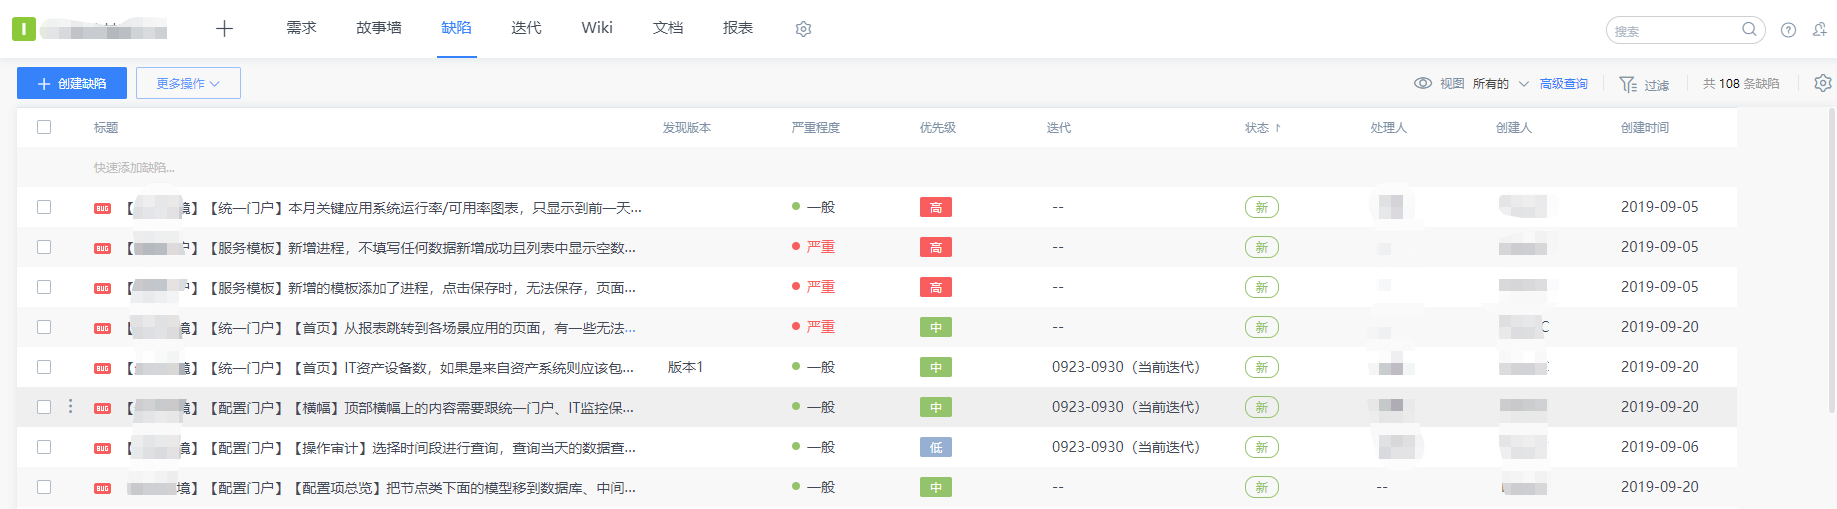Click the 状态 column sort arrow
The image size is (1837, 509).
click(x=1278, y=128)
